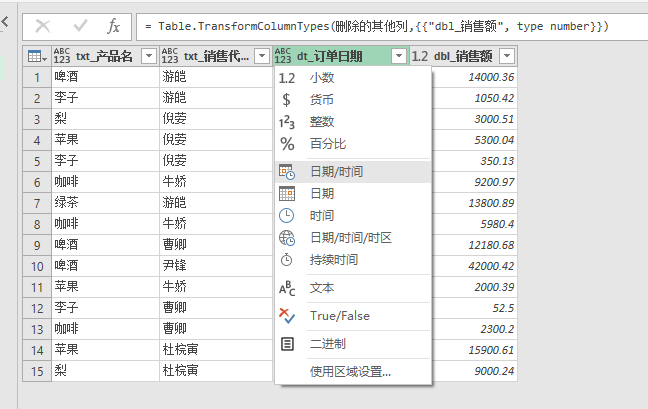The image size is (648, 409).
Task: Click ABC123 type icon of dt_订单日期 column
Action: [x=284, y=56]
